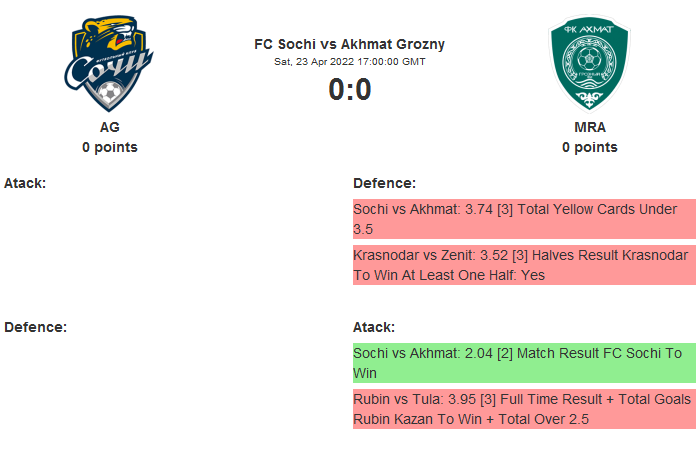The image size is (700, 460).
Task: Click MRA's Atack section heading
Action: click(374, 327)
